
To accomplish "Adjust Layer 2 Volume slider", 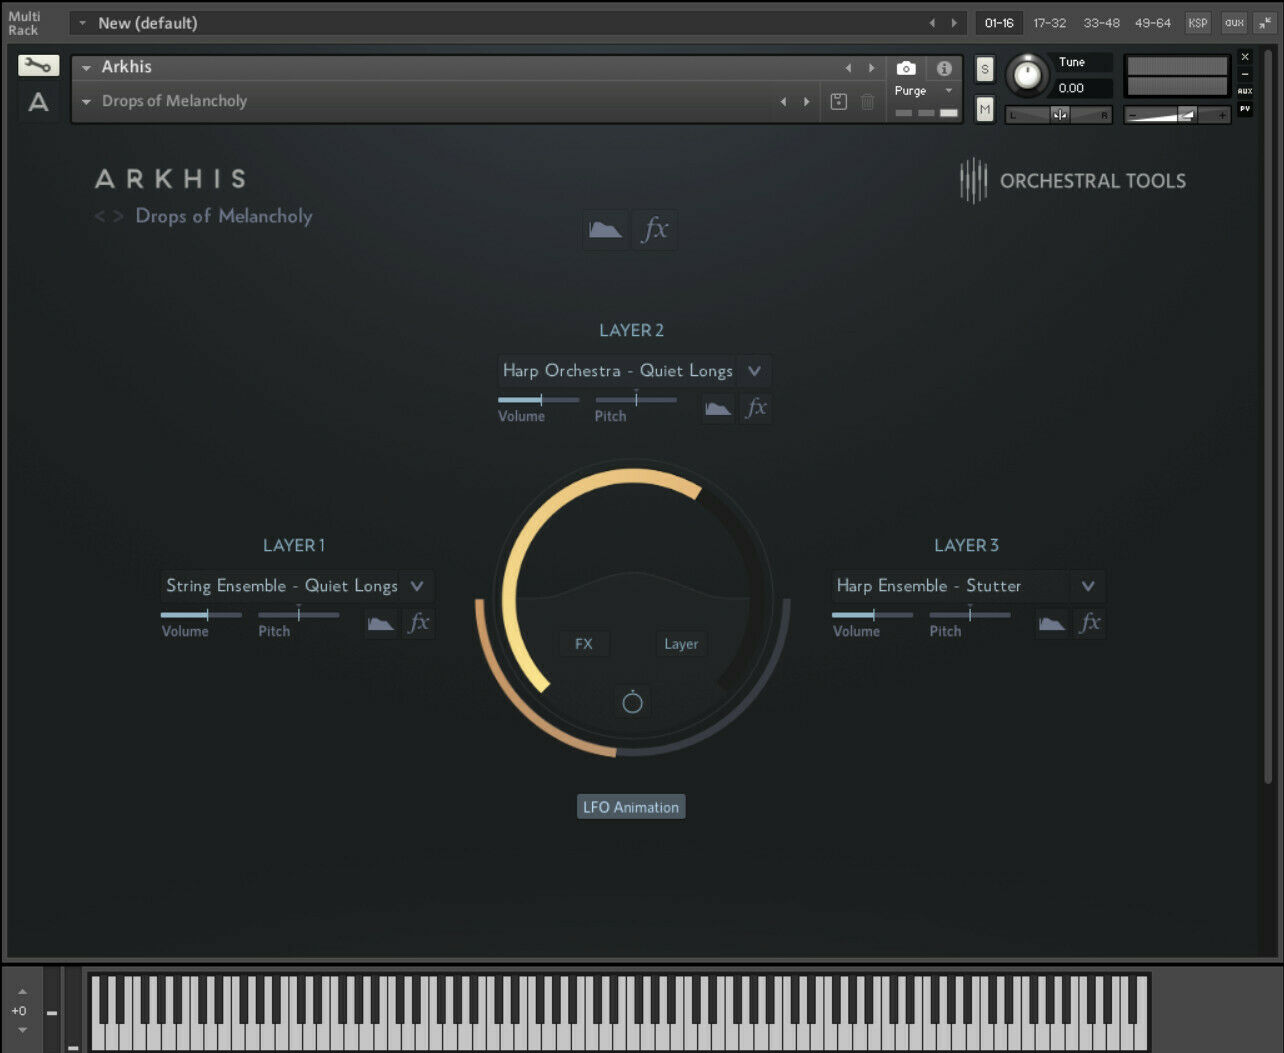I will coord(538,400).
